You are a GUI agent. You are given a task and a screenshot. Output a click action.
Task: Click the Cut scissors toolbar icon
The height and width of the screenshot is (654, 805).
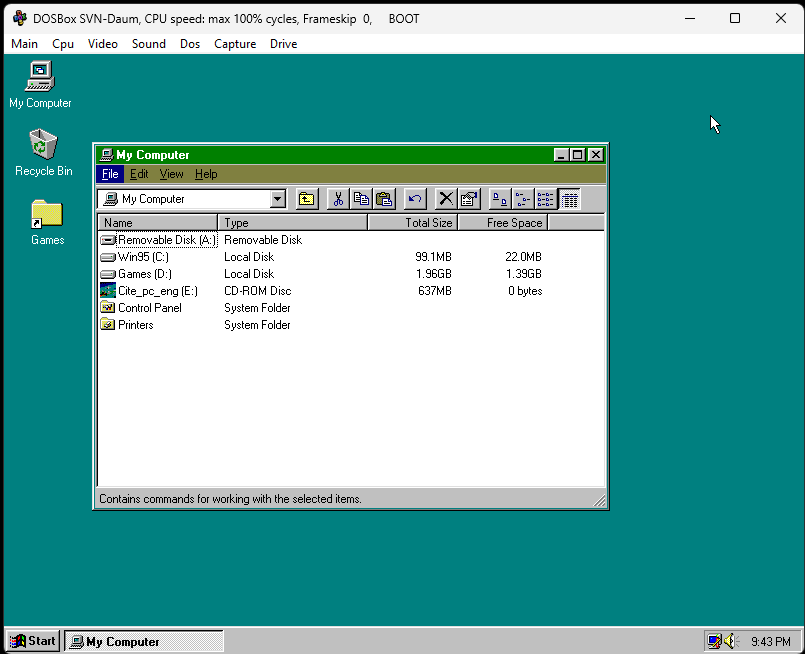(x=338, y=199)
